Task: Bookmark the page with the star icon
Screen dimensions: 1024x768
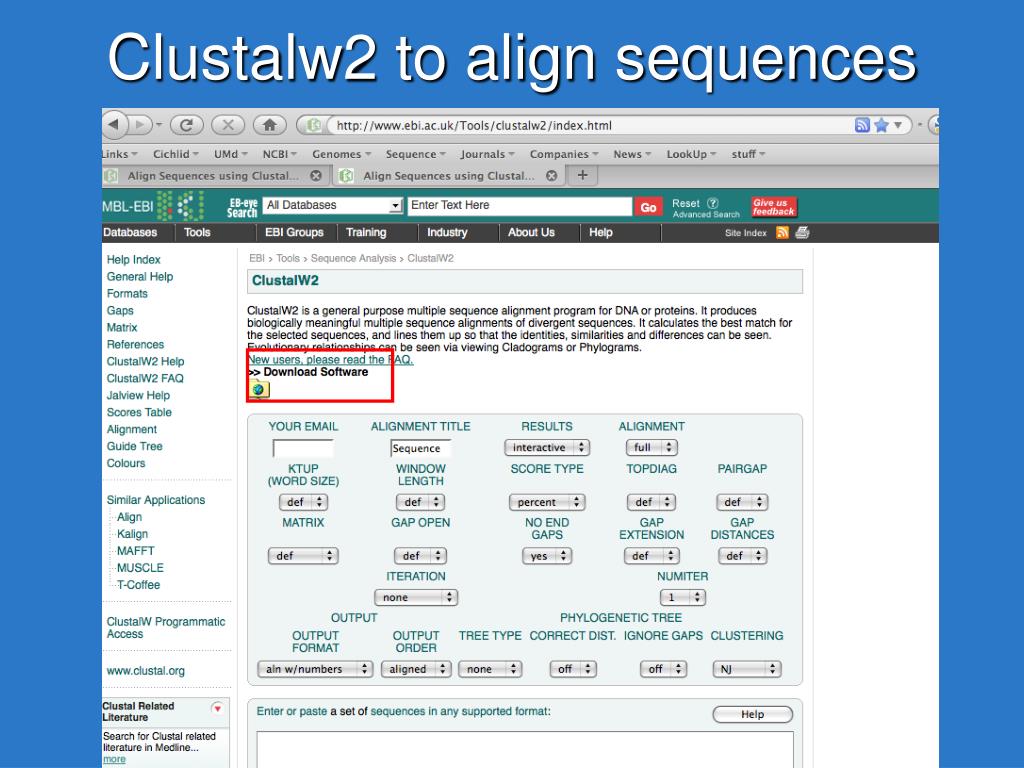Action: 881,125
